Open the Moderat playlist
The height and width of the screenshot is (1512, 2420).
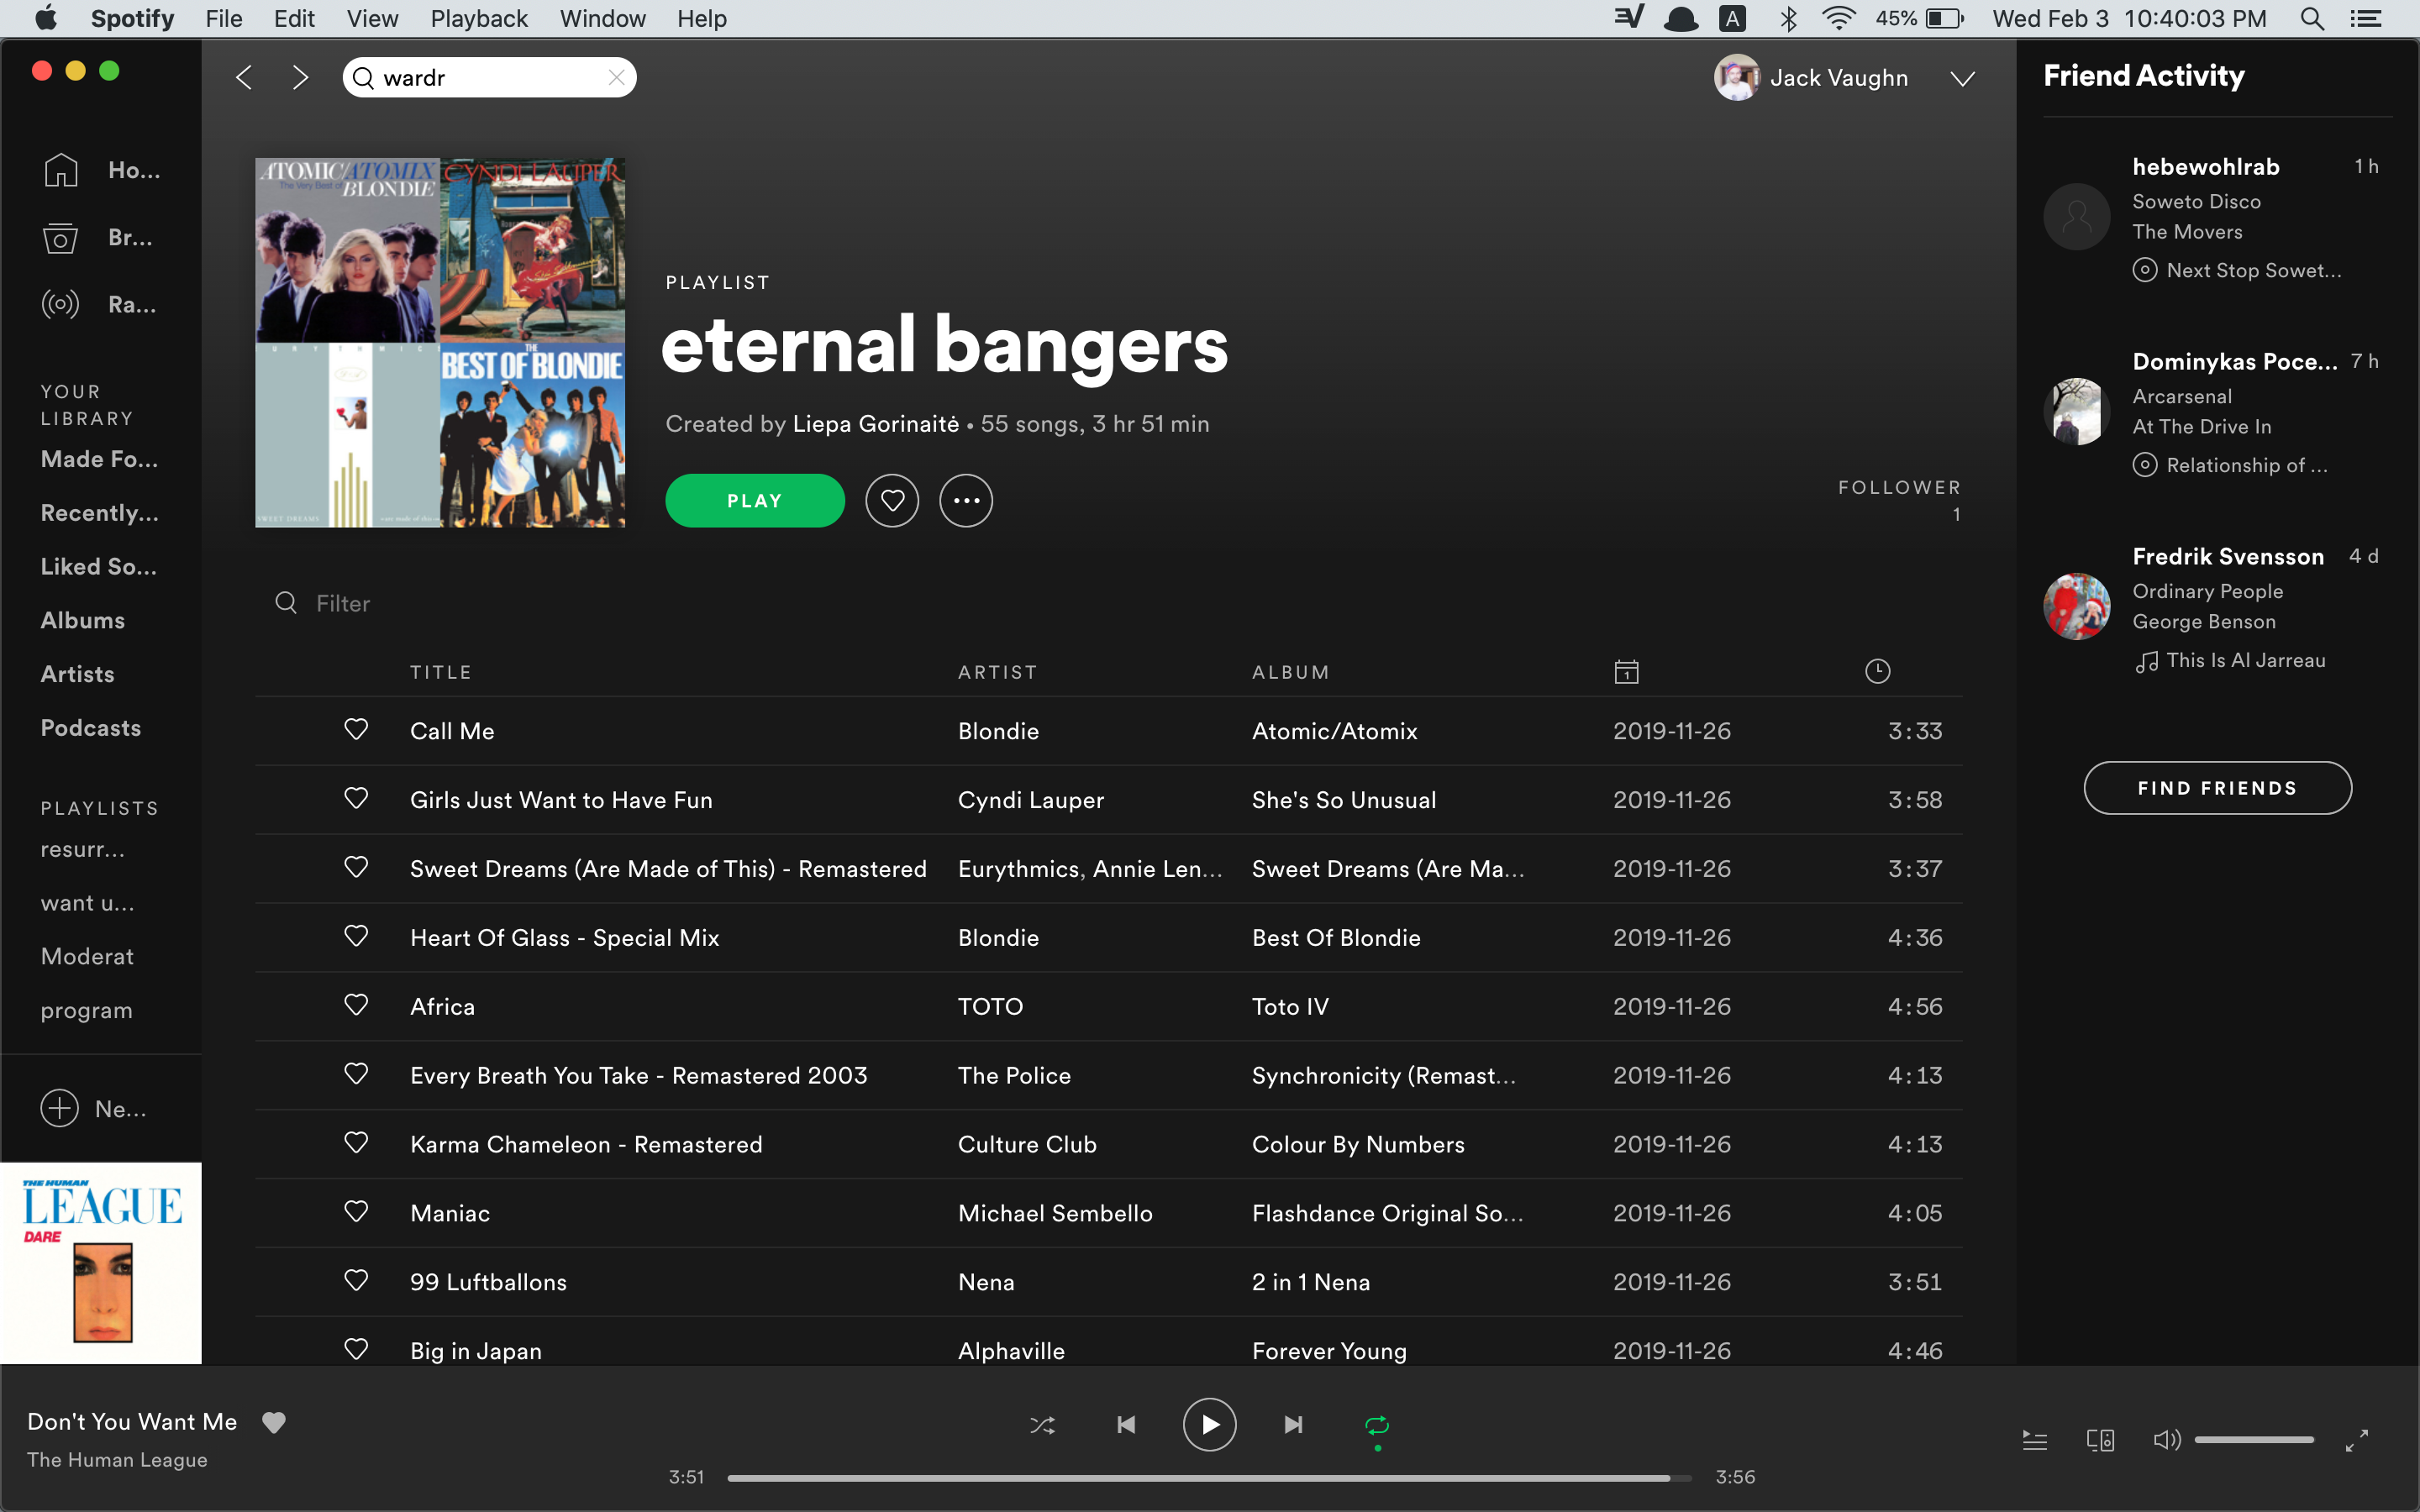point(87,956)
